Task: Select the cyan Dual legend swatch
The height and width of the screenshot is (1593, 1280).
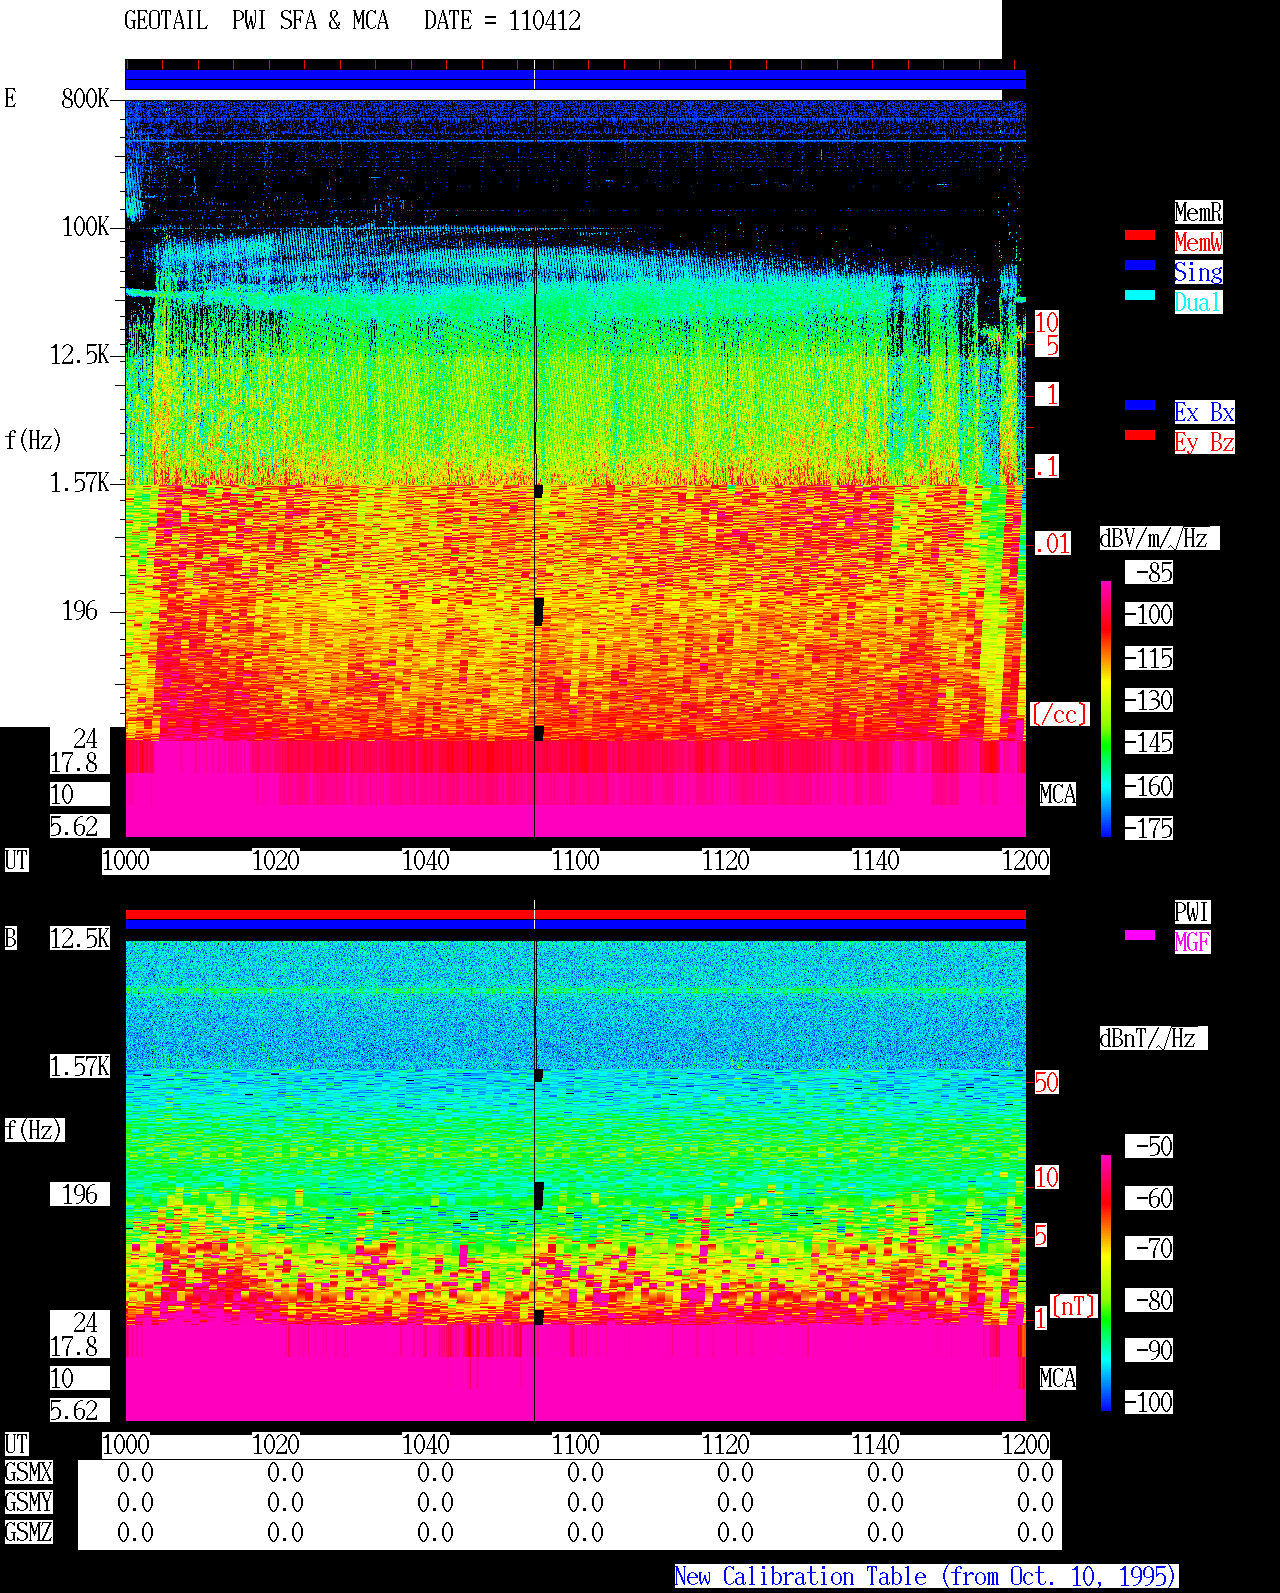Action: (1140, 295)
